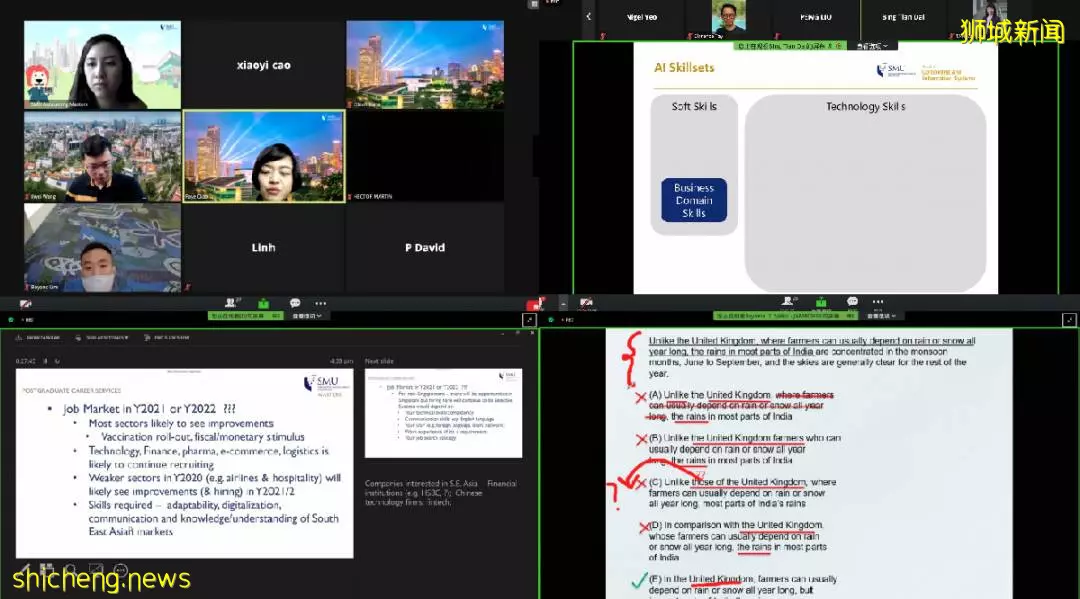Image resolution: width=1080 pixels, height=599 pixels.
Task: Open chat bubble in gallery-view meeting toolbar
Action: pos(295,303)
